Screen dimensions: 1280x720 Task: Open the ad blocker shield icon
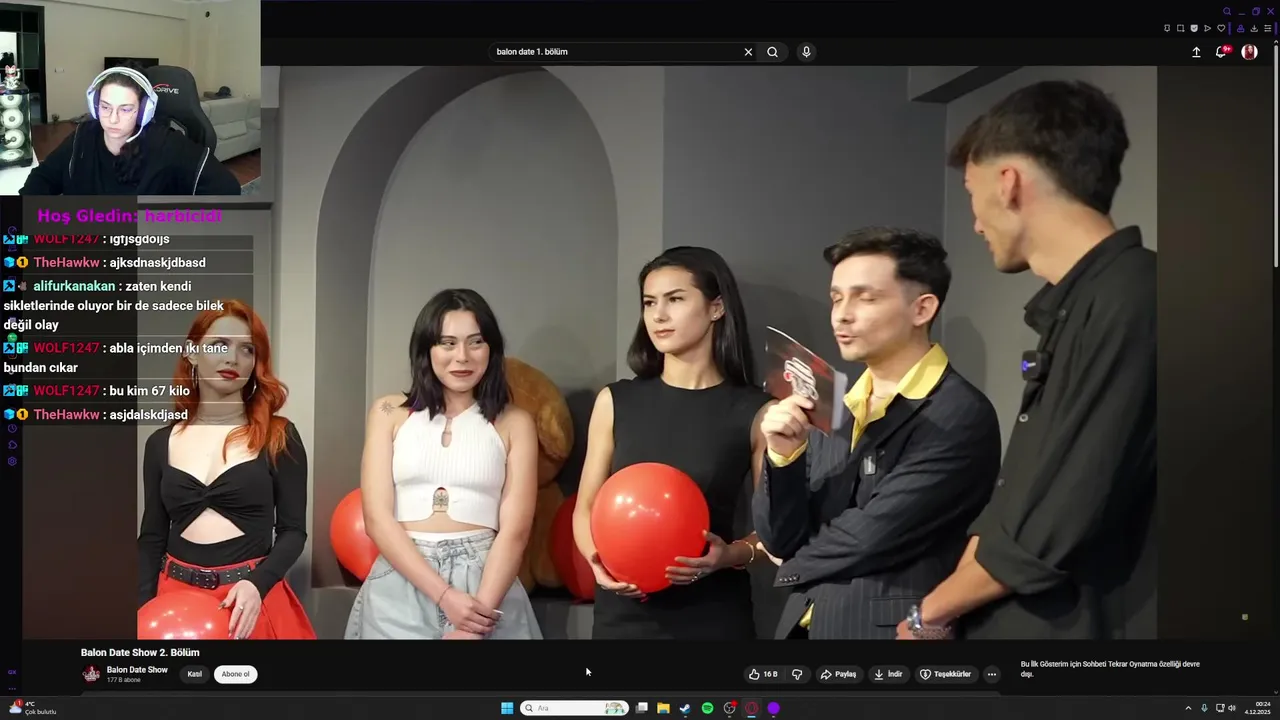coord(1194,28)
